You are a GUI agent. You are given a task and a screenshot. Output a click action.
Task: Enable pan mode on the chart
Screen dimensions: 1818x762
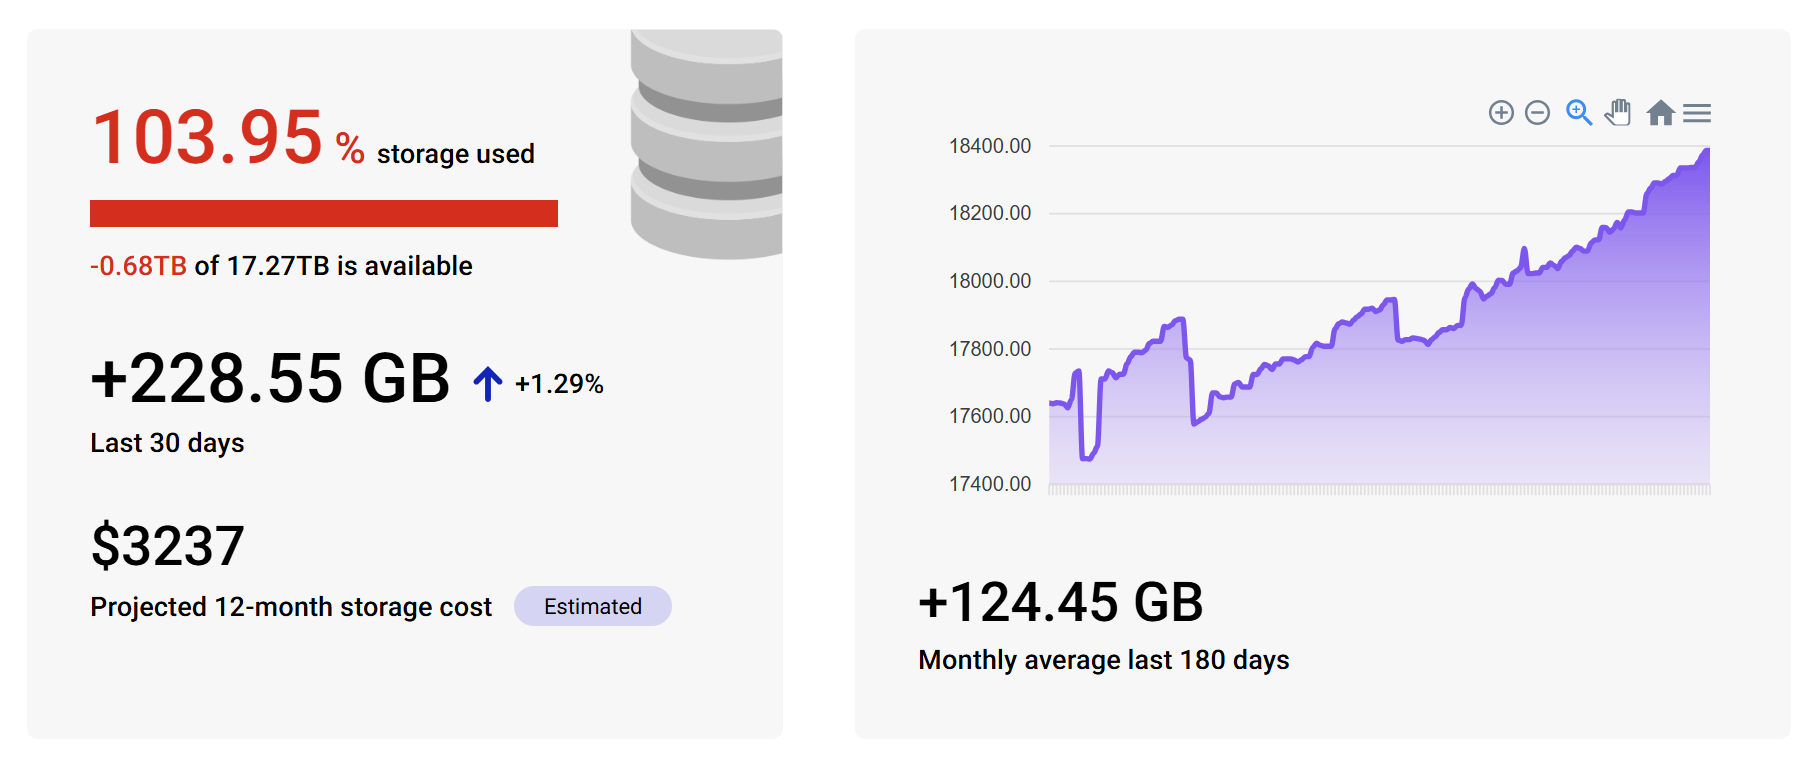1618,113
